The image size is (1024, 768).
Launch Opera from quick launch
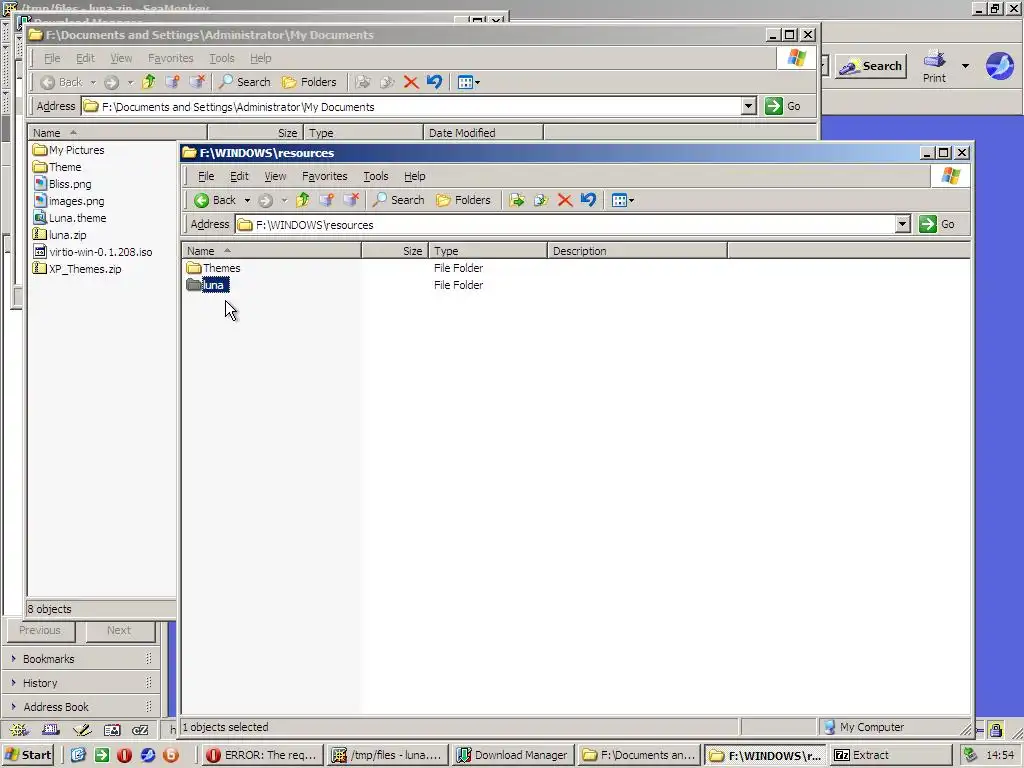(125, 755)
